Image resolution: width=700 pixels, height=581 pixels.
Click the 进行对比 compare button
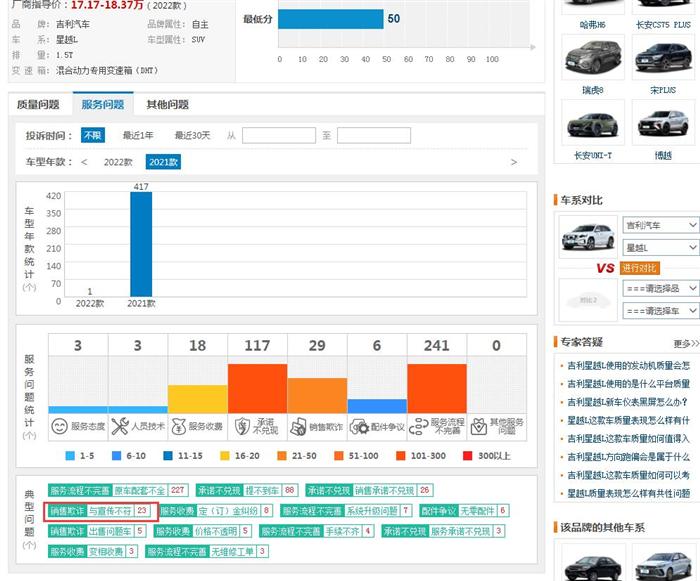[x=639, y=268]
